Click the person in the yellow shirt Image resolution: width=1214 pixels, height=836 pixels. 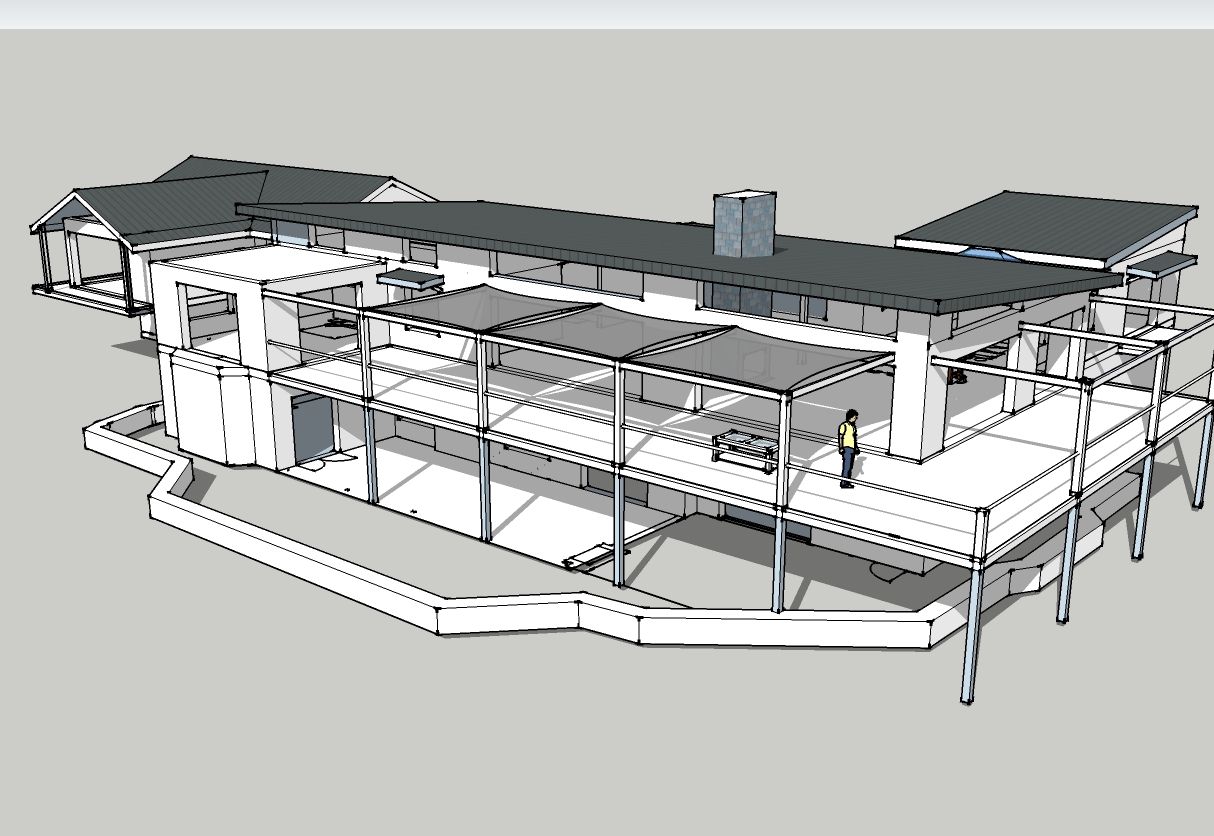point(848,447)
